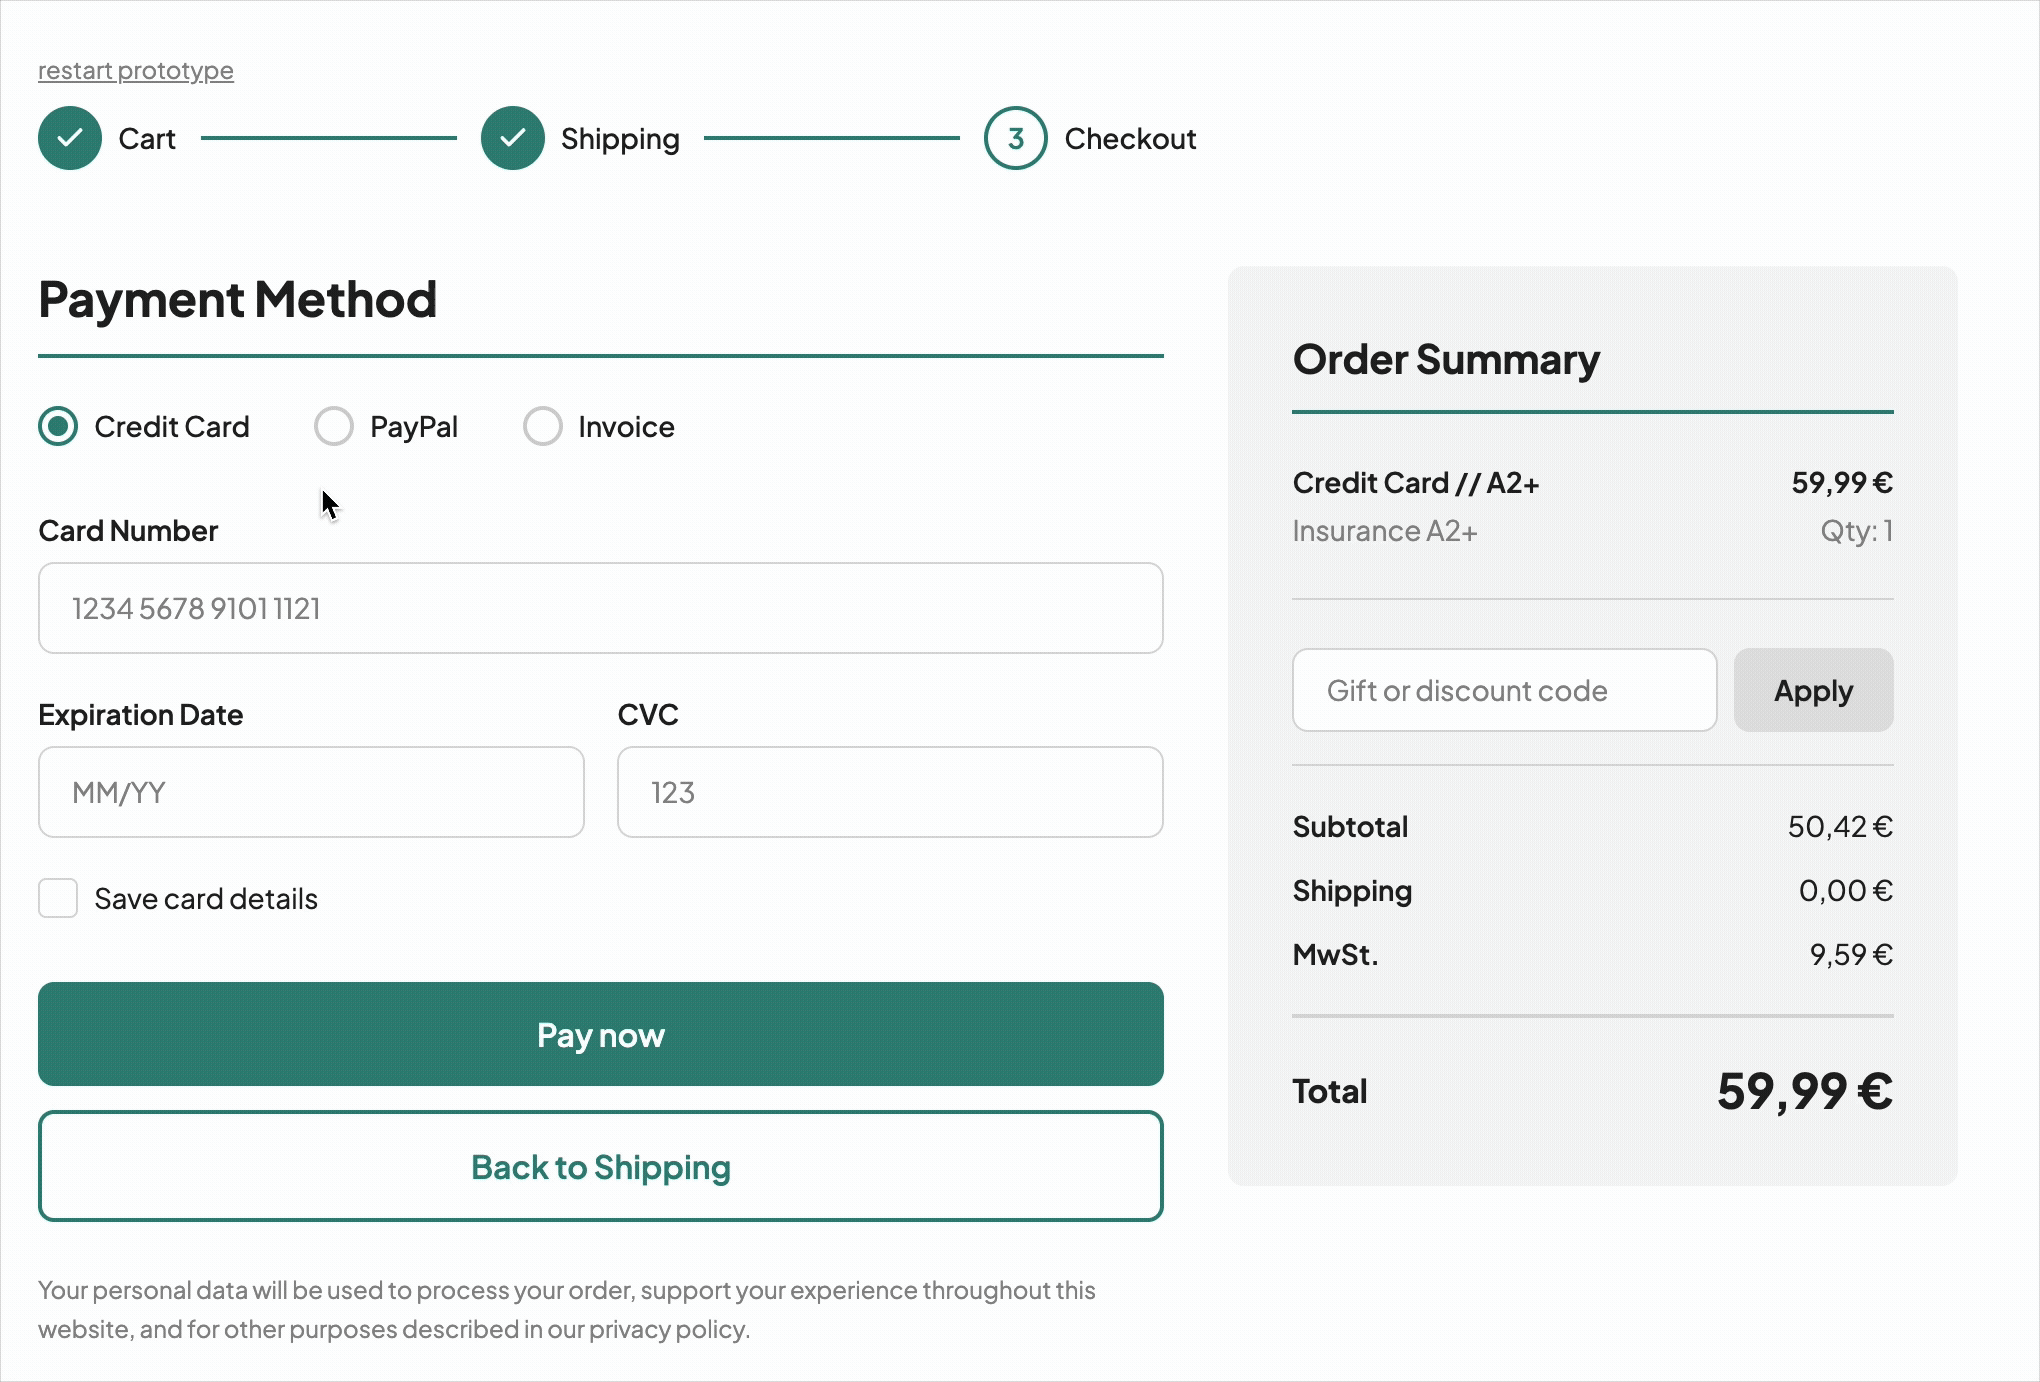Open the restart prototype link
2040x1382 pixels.
pyautogui.click(x=135, y=70)
